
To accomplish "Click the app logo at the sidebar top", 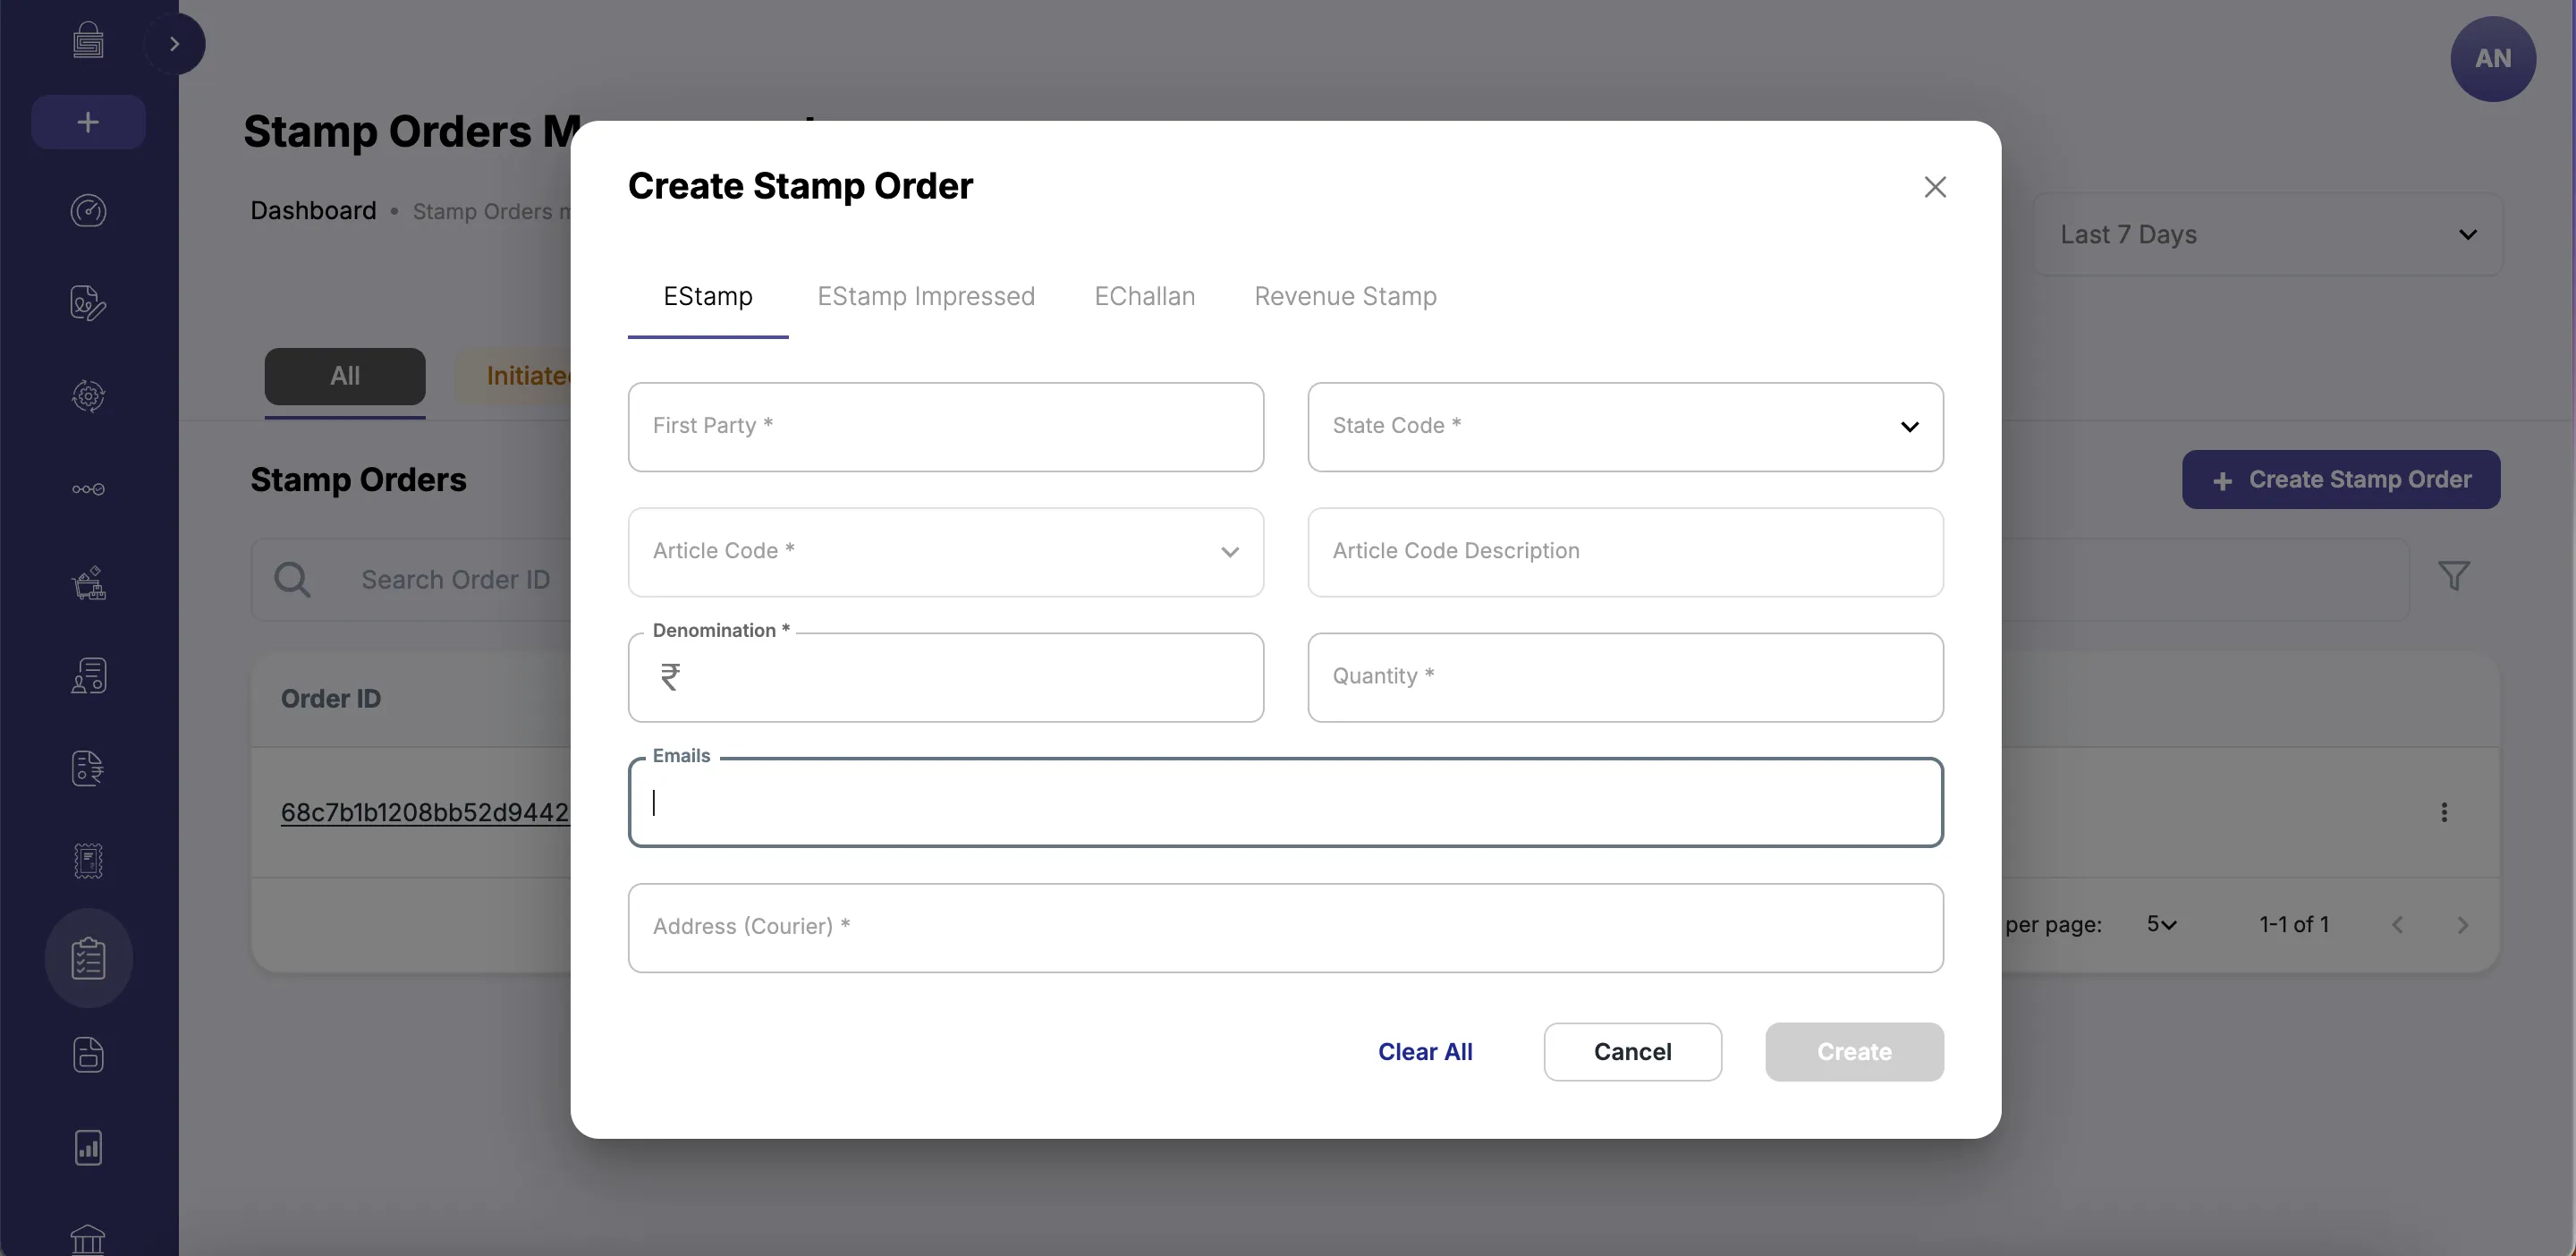I will tap(88, 41).
